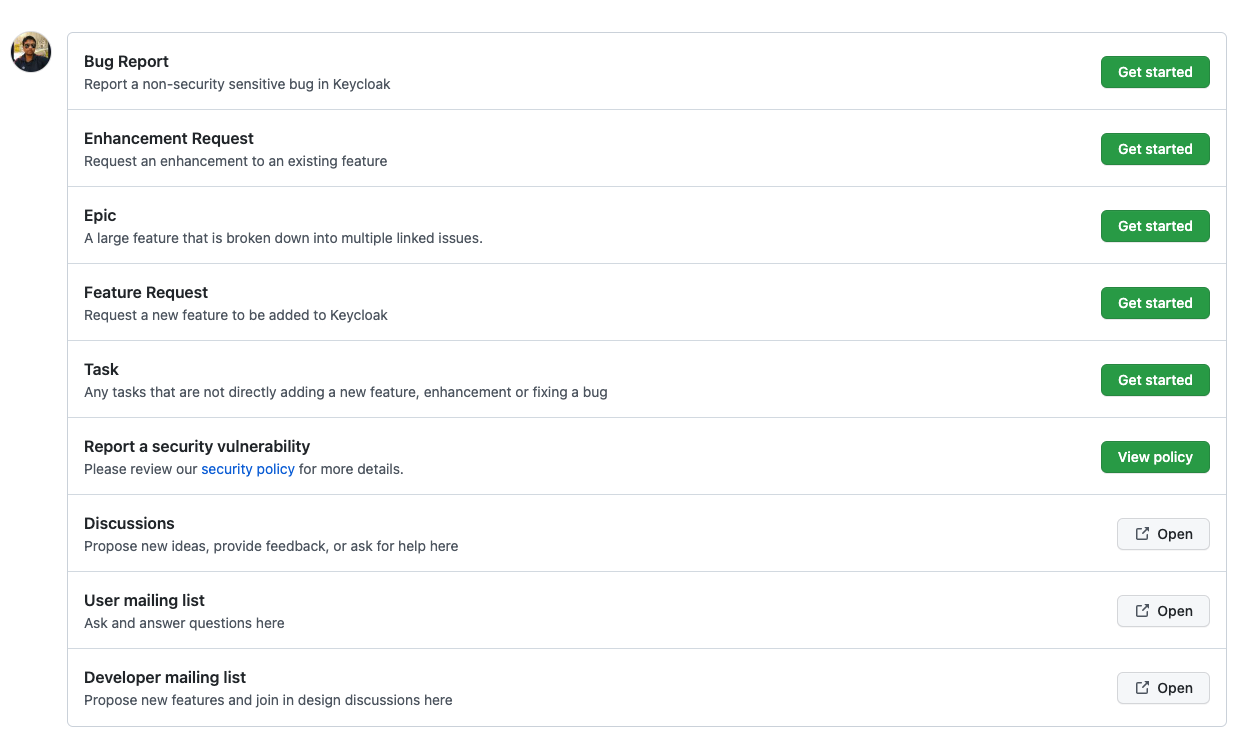Click the user profile avatar picture

[x=30, y=51]
